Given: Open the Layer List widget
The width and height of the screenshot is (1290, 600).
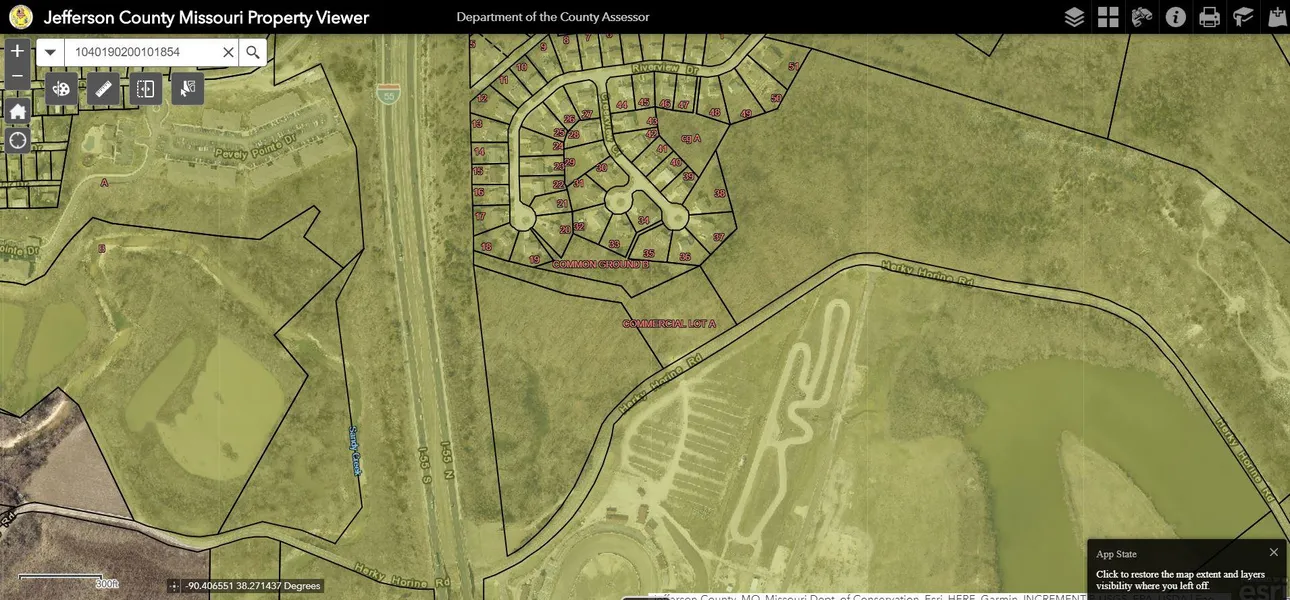Looking at the screenshot, I should click(x=1074, y=17).
